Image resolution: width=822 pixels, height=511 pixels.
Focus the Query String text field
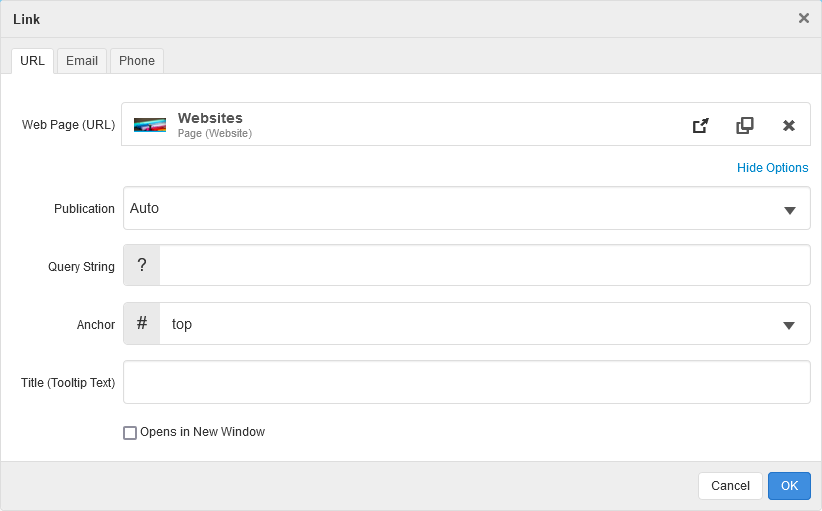484,266
